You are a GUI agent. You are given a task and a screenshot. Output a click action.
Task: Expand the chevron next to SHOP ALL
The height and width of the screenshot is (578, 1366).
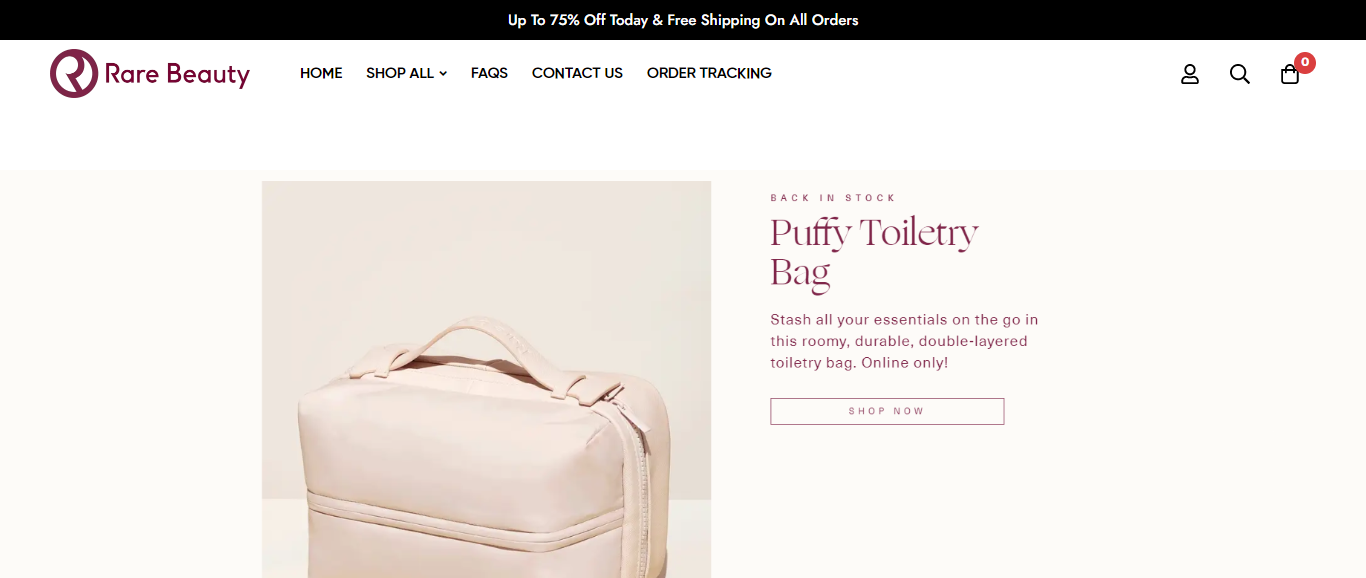point(443,74)
